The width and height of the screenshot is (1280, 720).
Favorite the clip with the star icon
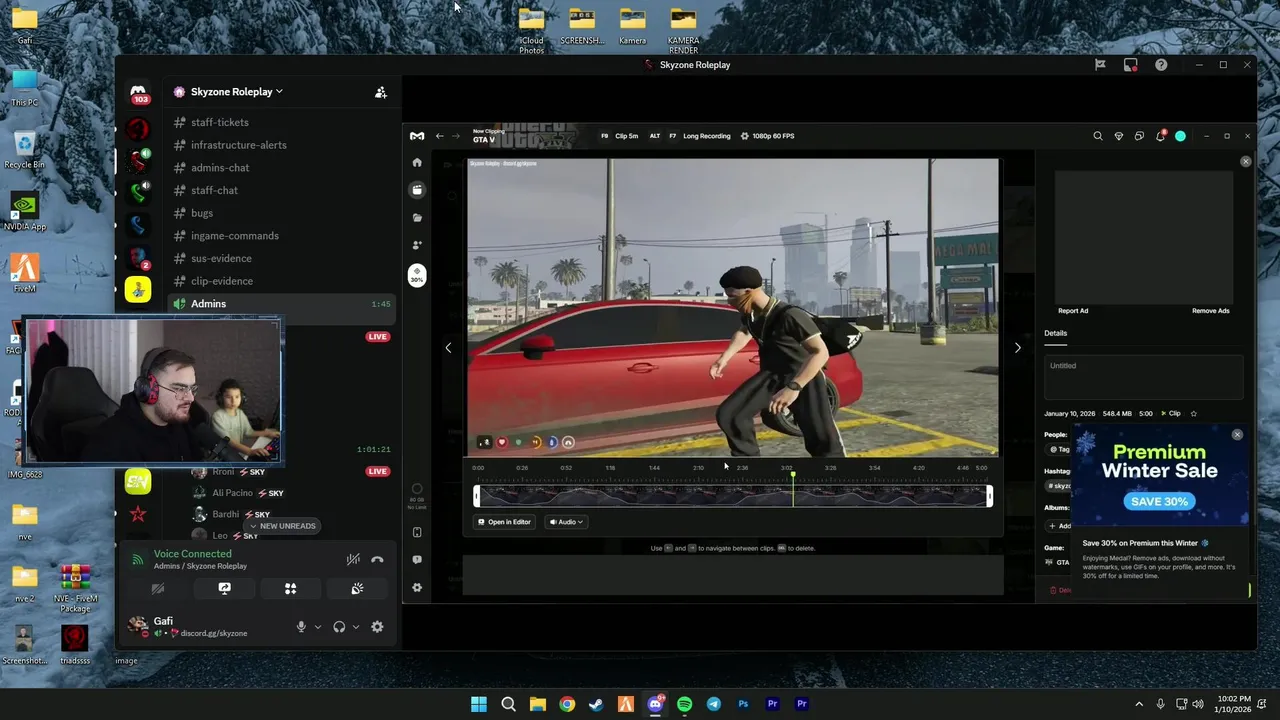pyautogui.click(x=1193, y=413)
